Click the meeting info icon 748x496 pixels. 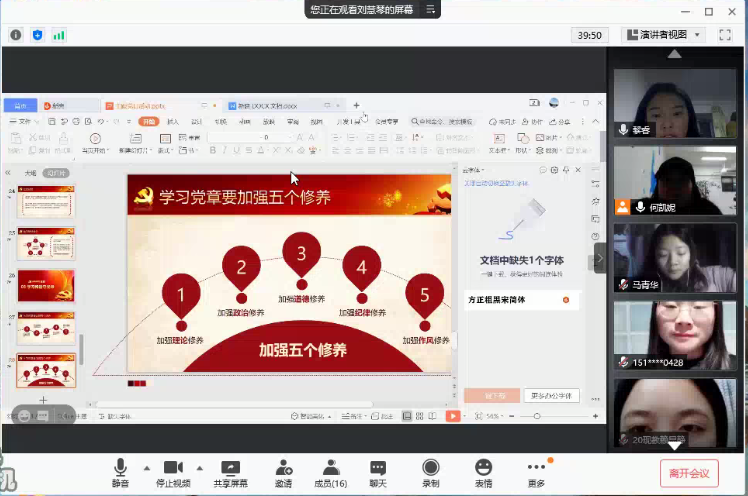pyautogui.click(x=16, y=35)
